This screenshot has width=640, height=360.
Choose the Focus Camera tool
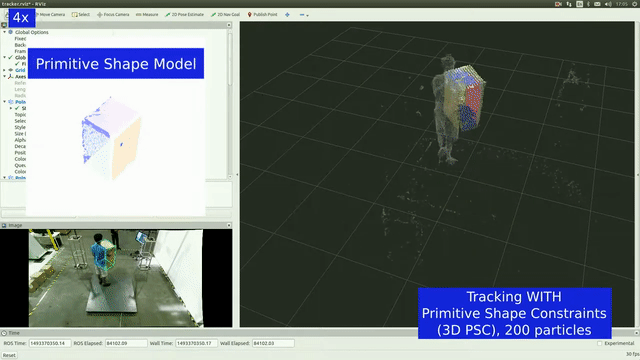pos(113,15)
